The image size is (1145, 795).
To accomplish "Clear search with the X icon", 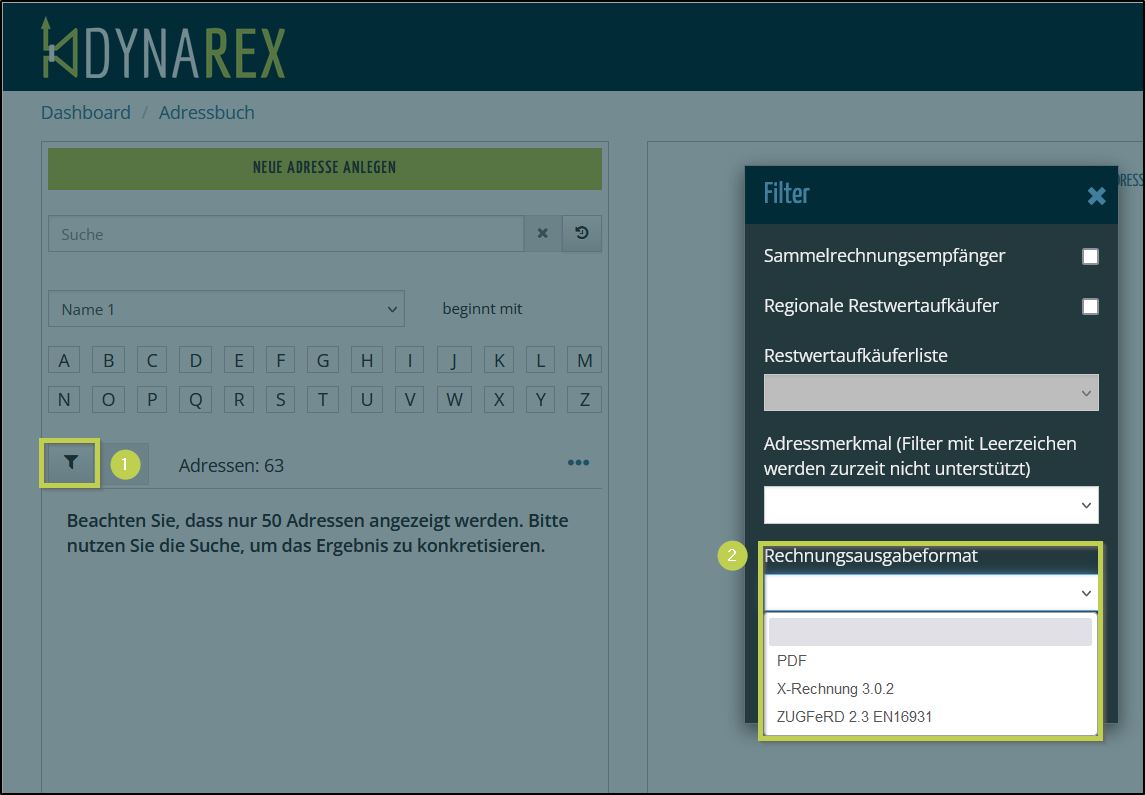I will coord(543,234).
